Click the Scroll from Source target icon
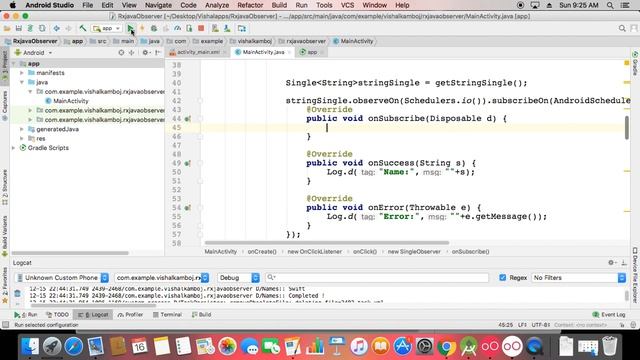640x360 pixels. [x=121, y=53]
